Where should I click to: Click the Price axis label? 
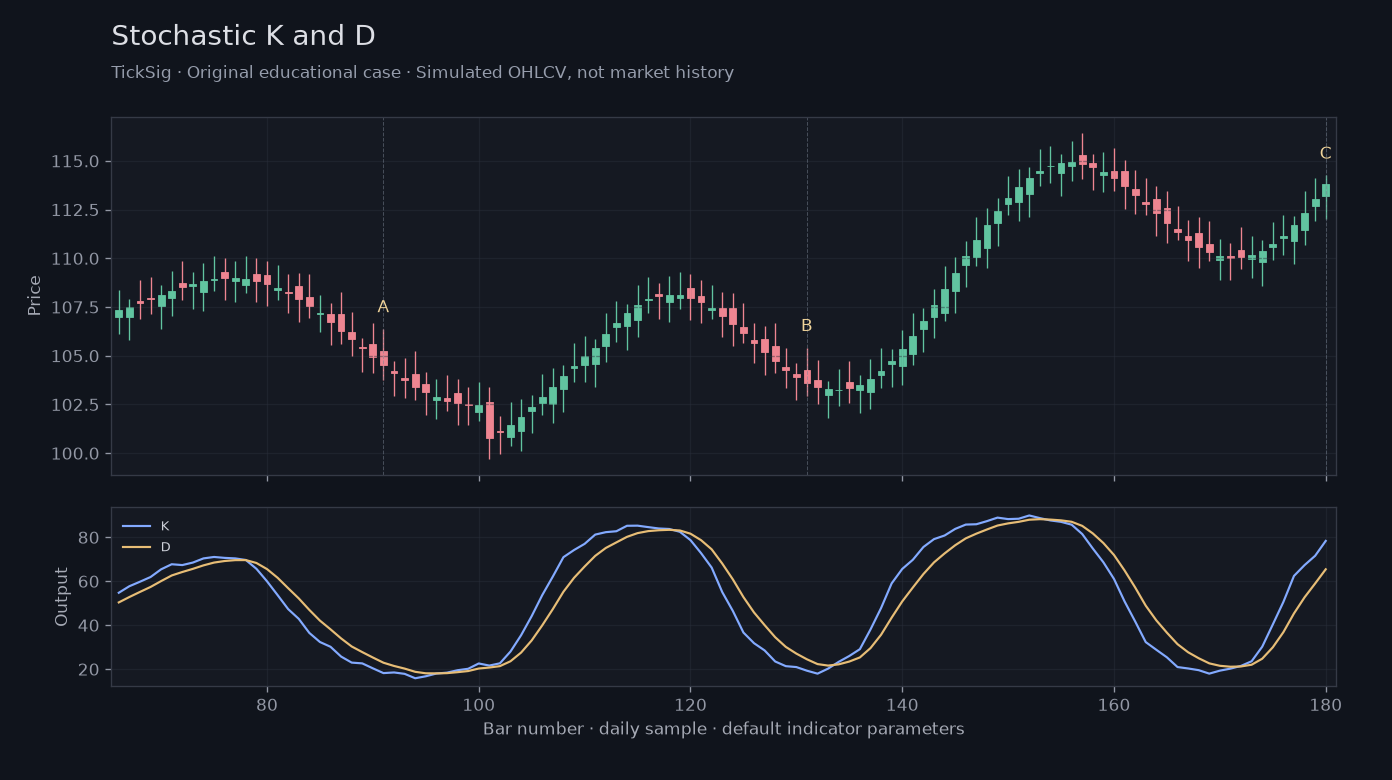click(35, 296)
